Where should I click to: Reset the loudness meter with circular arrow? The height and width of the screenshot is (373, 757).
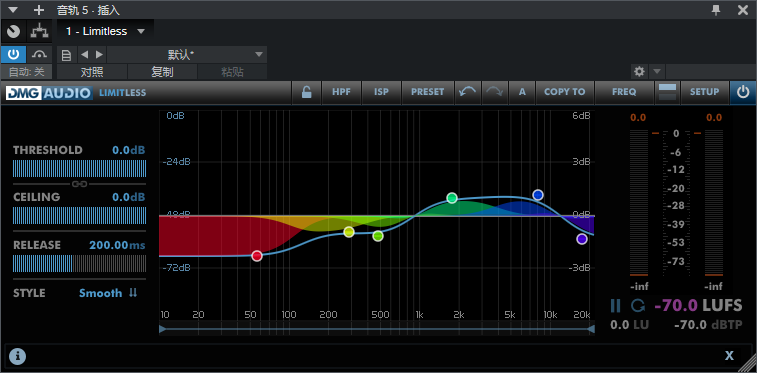[x=637, y=305]
